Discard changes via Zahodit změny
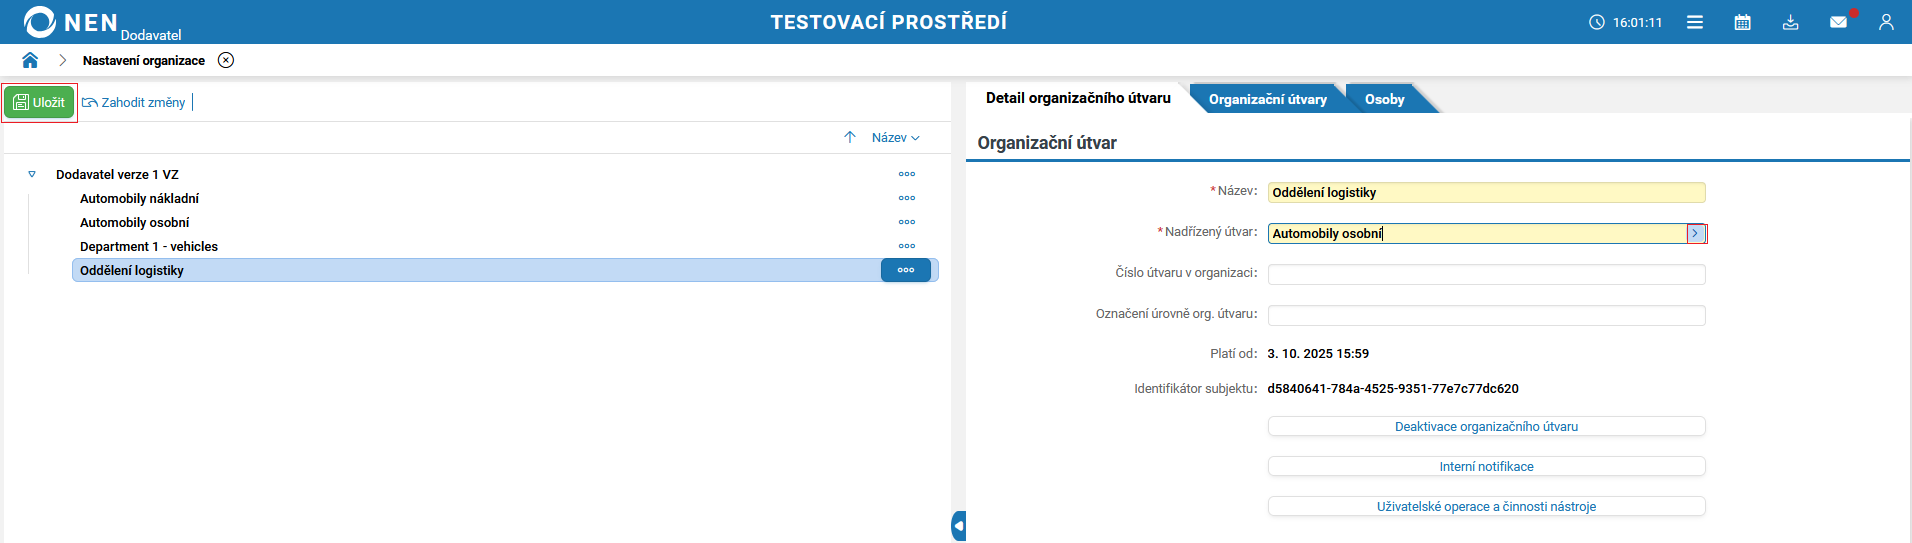 point(134,102)
